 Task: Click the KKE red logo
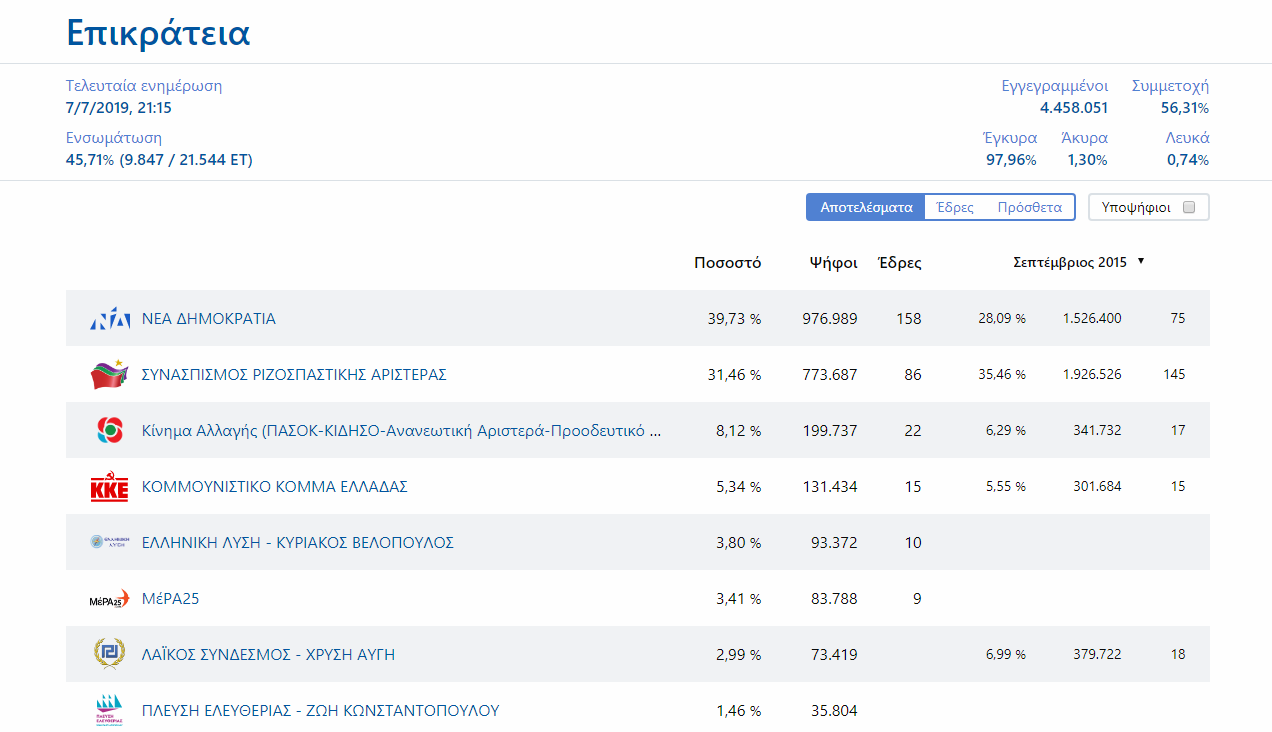coord(110,487)
